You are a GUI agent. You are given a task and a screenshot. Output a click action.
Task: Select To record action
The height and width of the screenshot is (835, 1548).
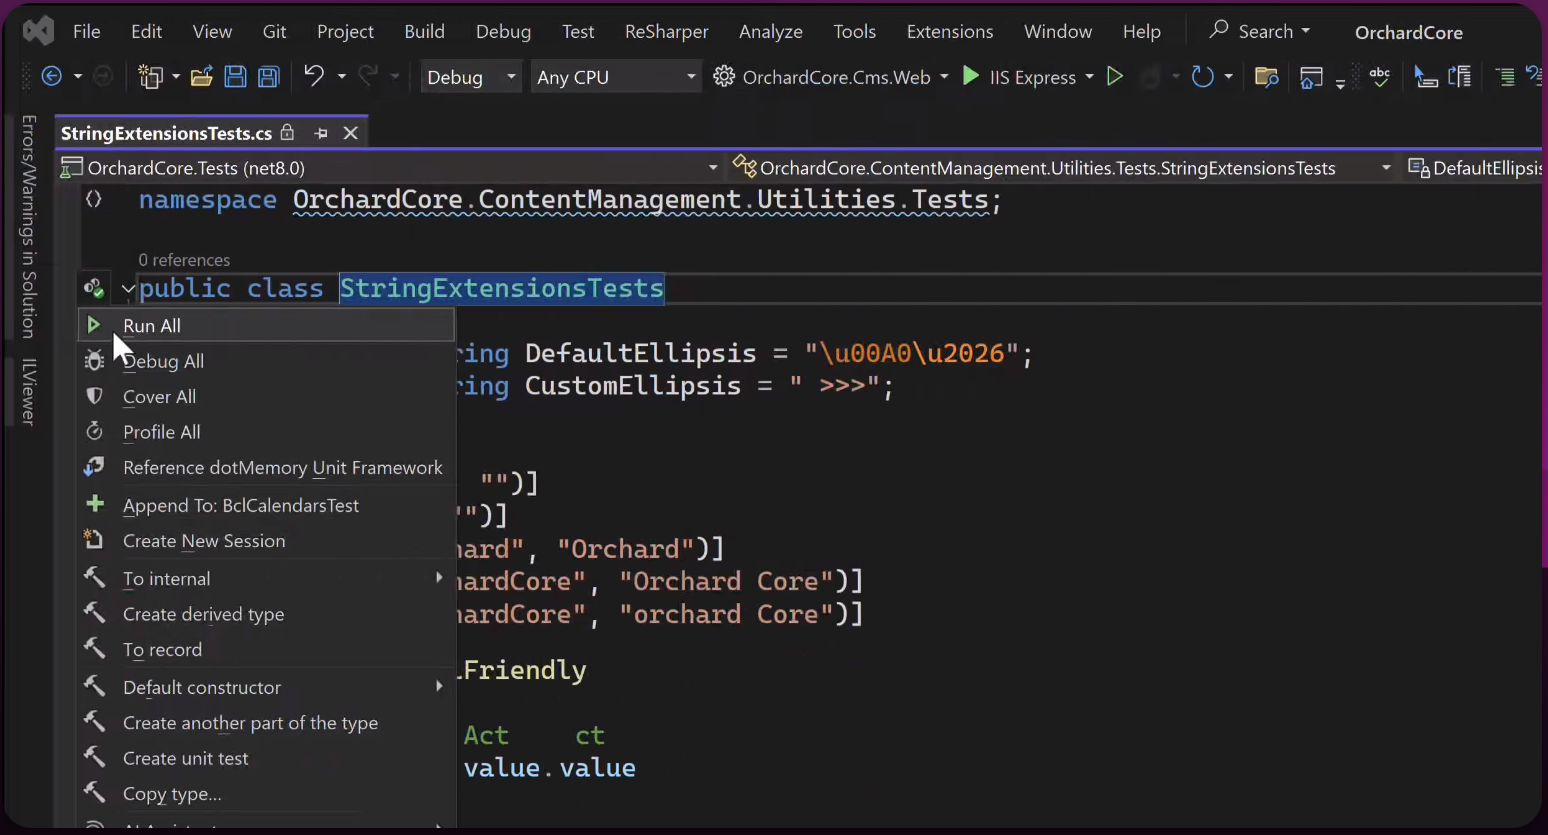tap(266, 650)
